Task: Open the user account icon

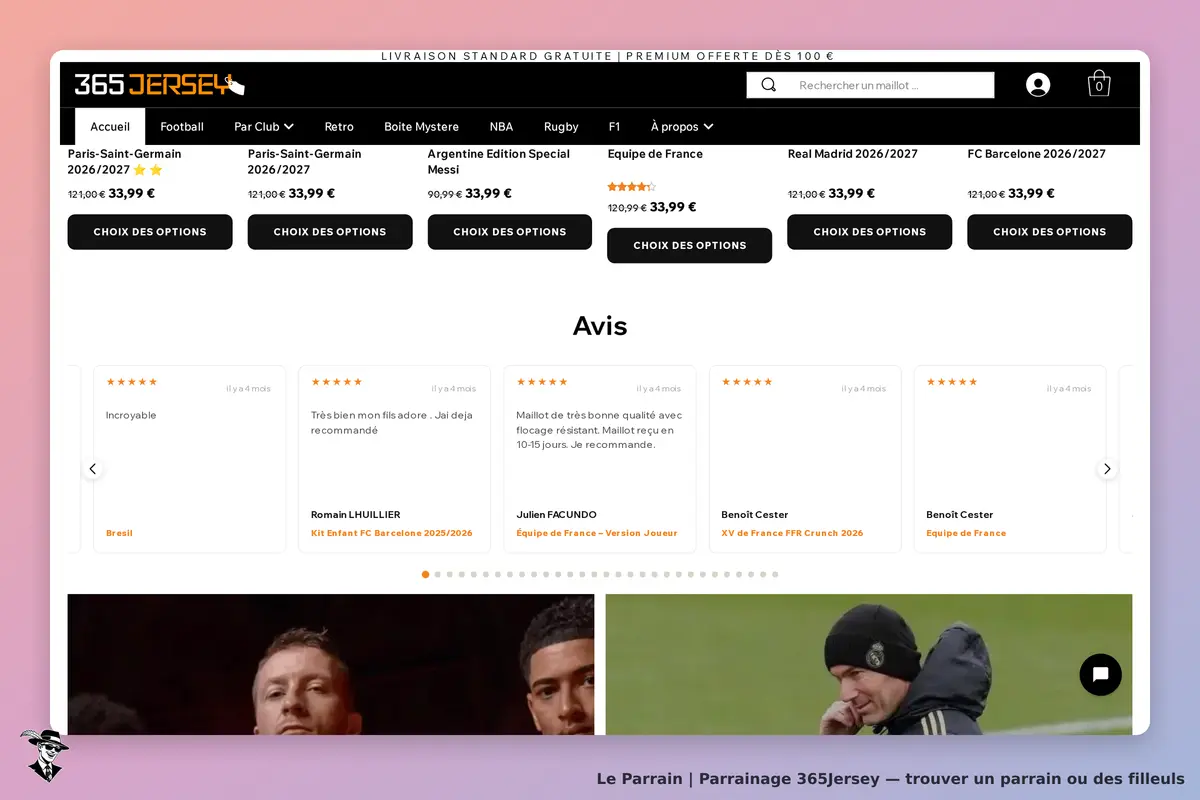Action: click(x=1038, y=85)
